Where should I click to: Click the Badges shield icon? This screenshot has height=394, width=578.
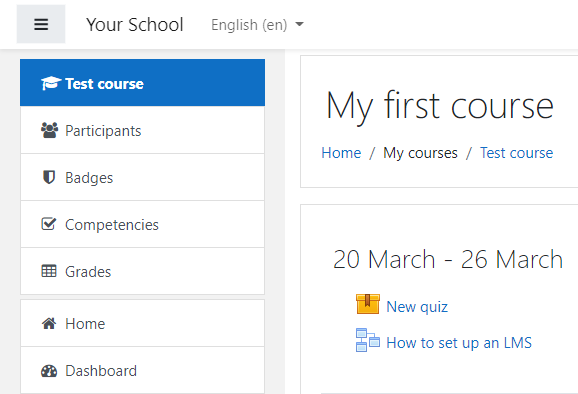pos(49,177)
